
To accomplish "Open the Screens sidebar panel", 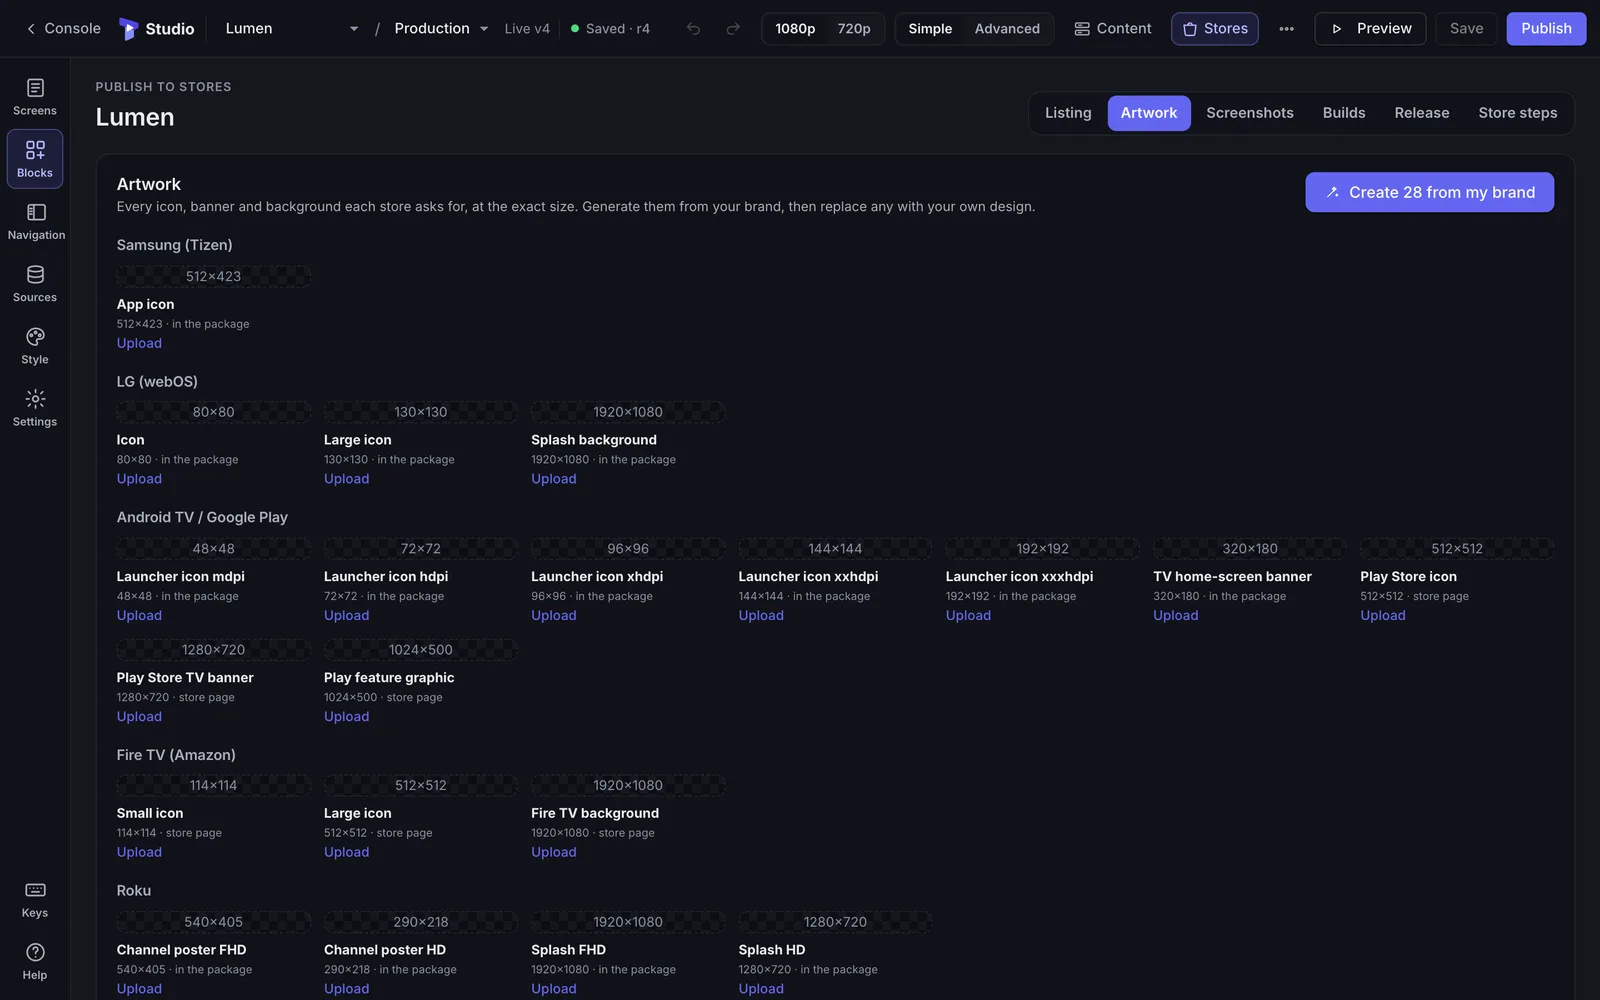I will pyautogui.click(x=35, y=97).
